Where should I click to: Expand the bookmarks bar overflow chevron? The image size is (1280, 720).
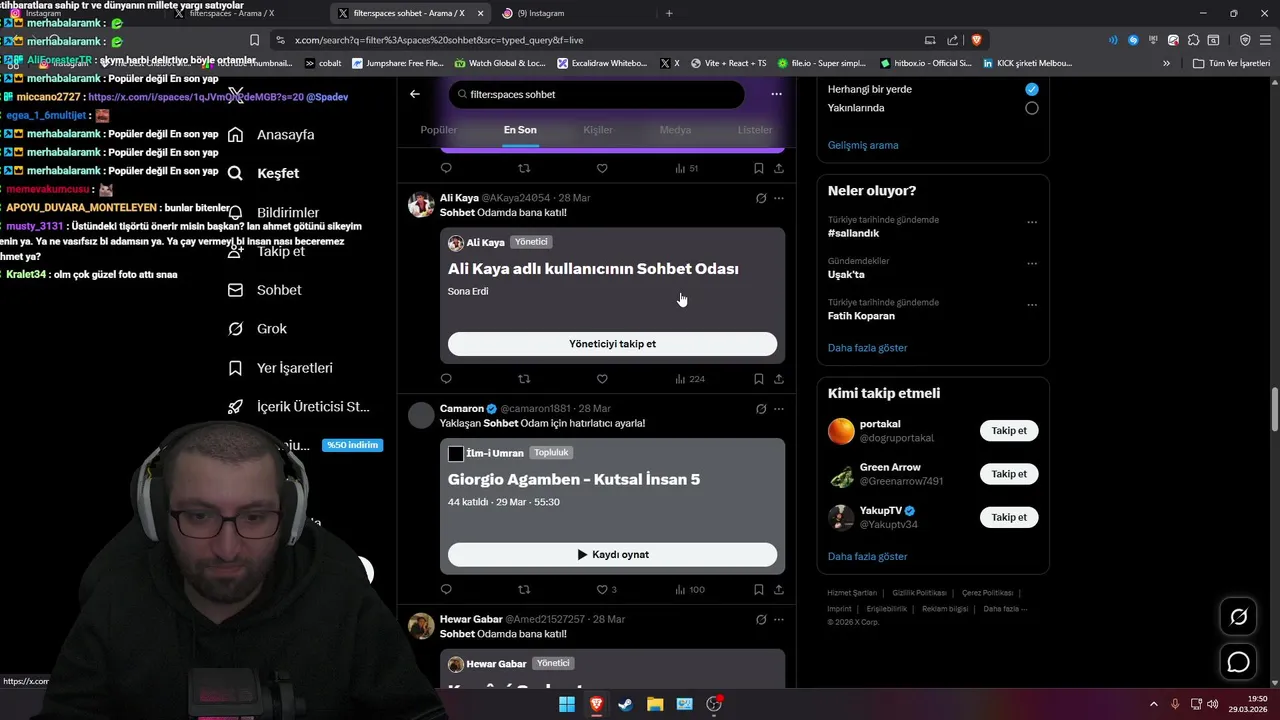coord(1166,63)
